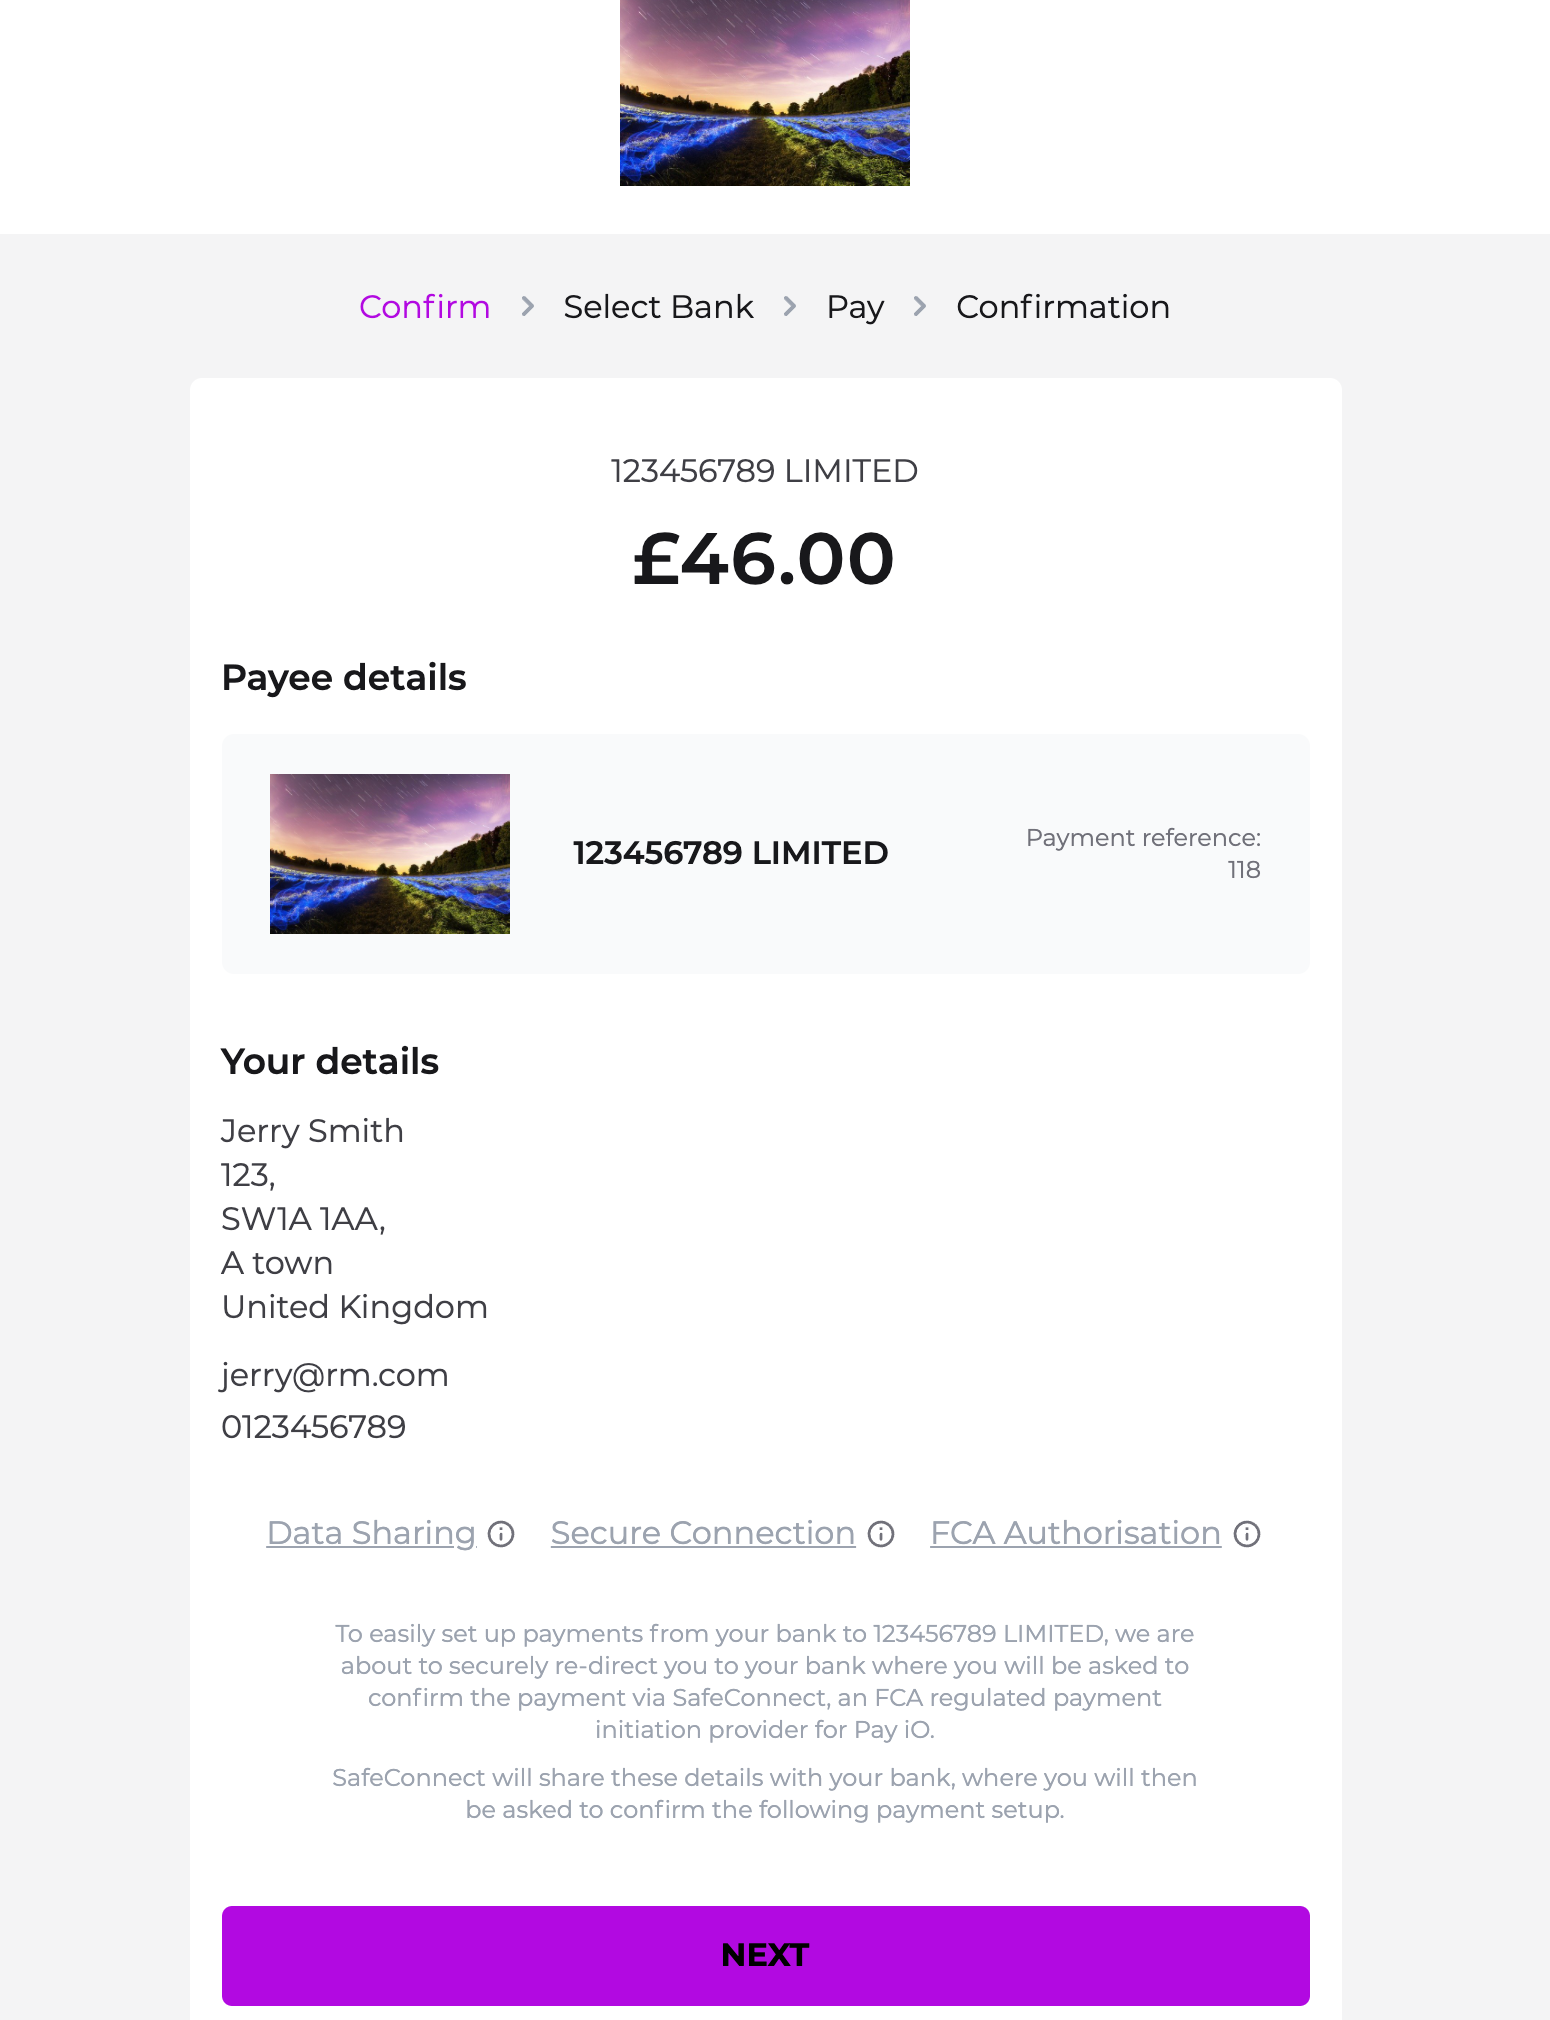This screenshot has width=1550, height=2020.
Task: Click info icon beside Data Sharing
Action: pyautogui.click(x=501, y=1534)
